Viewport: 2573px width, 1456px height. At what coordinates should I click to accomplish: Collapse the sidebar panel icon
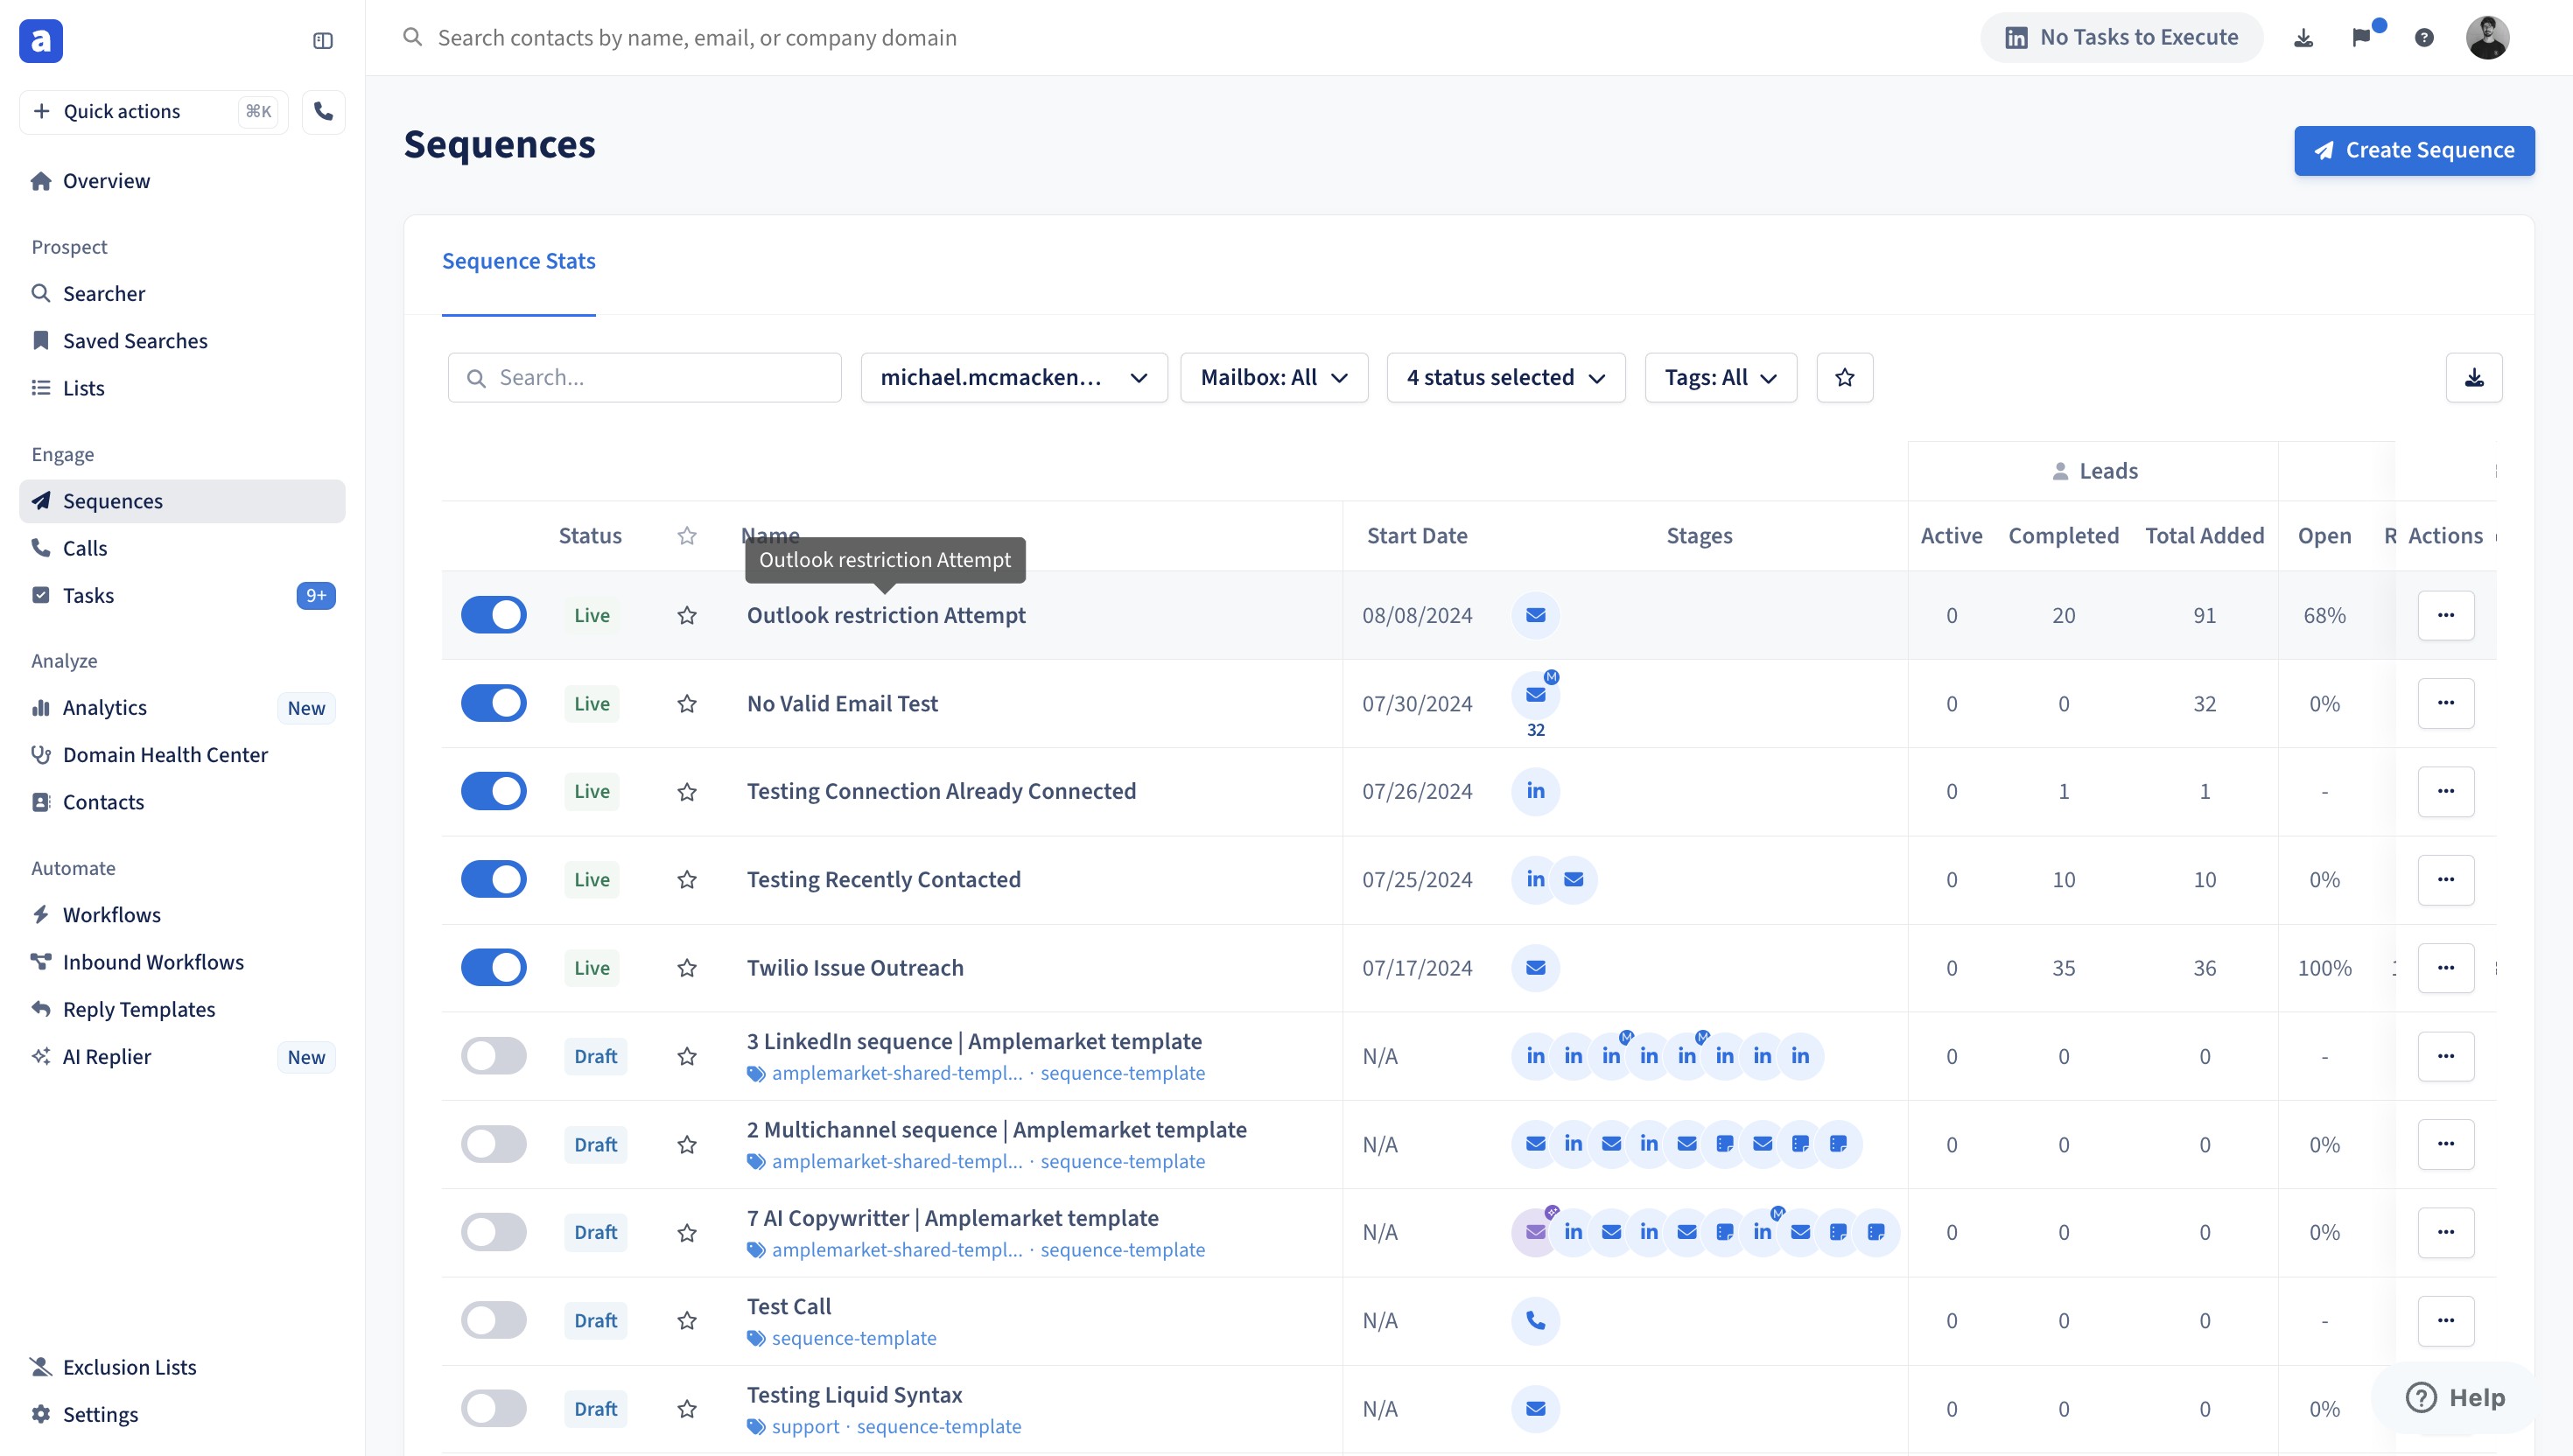tap(322, 41)
